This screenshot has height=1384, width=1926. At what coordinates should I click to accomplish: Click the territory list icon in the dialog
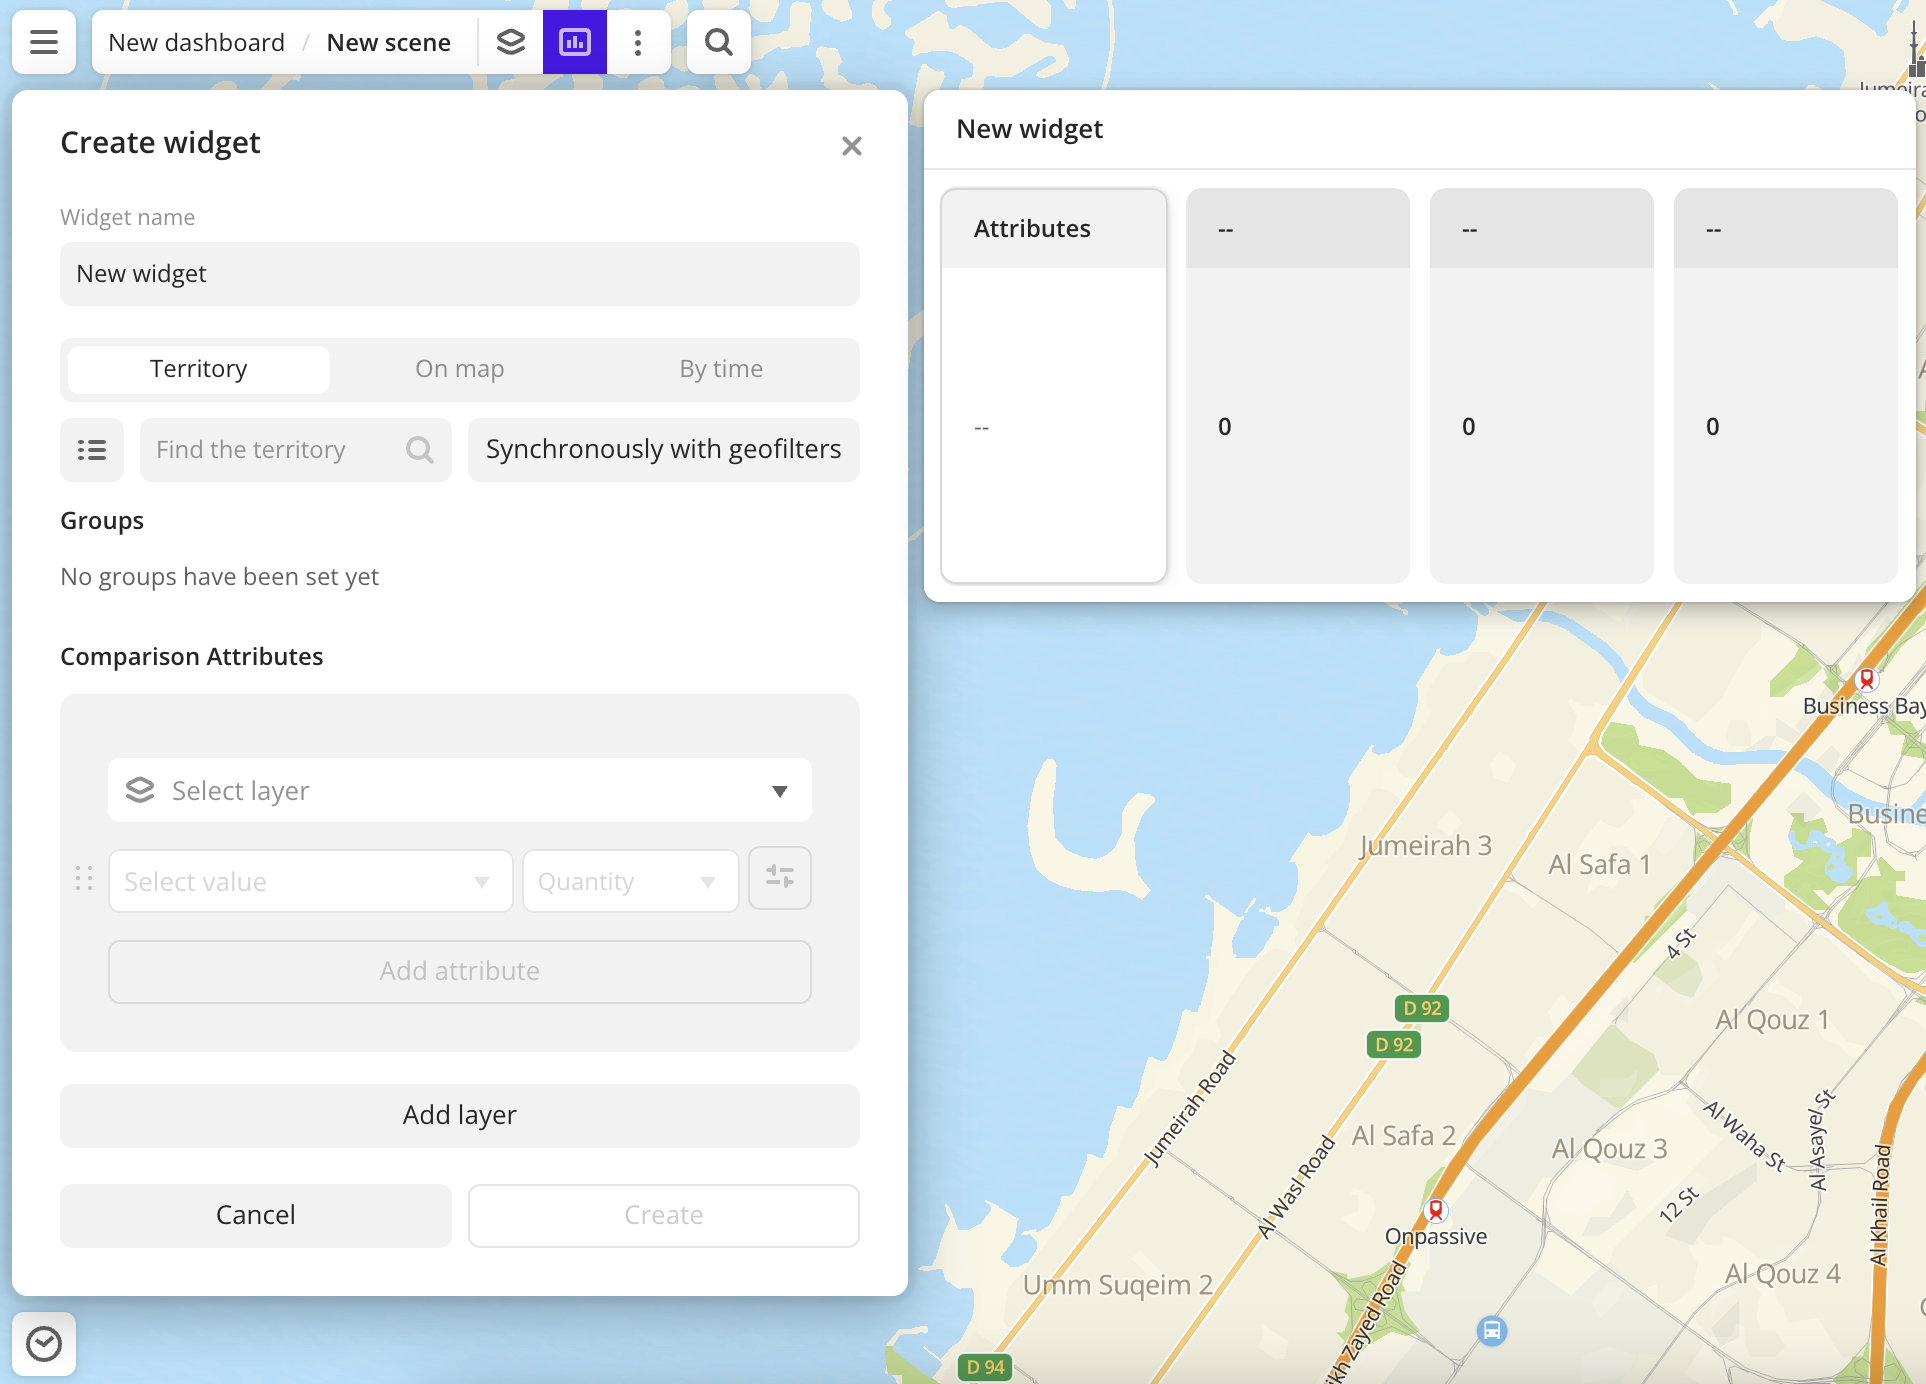coord(91,450)
